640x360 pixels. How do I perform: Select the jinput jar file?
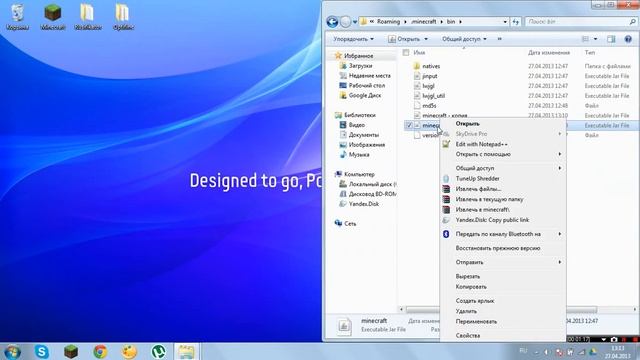point(430,76)
